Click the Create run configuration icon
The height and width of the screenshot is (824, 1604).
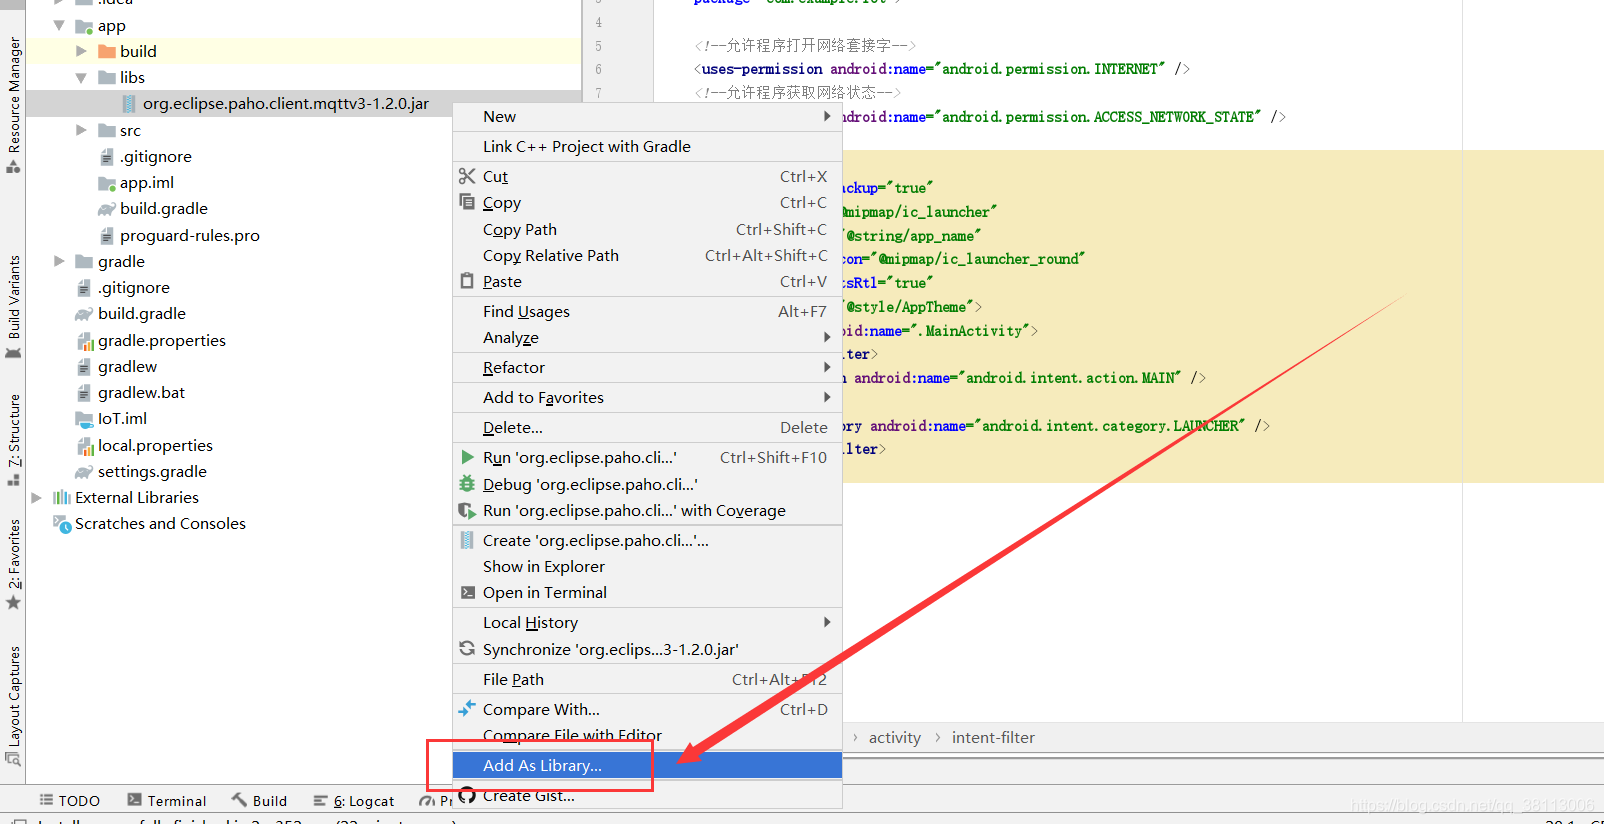(x=467, y=540)
